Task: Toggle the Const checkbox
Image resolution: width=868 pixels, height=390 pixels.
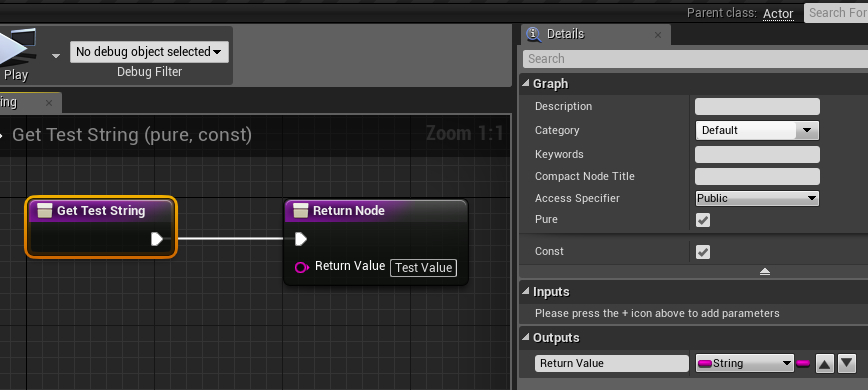Action: pos(702,252)
